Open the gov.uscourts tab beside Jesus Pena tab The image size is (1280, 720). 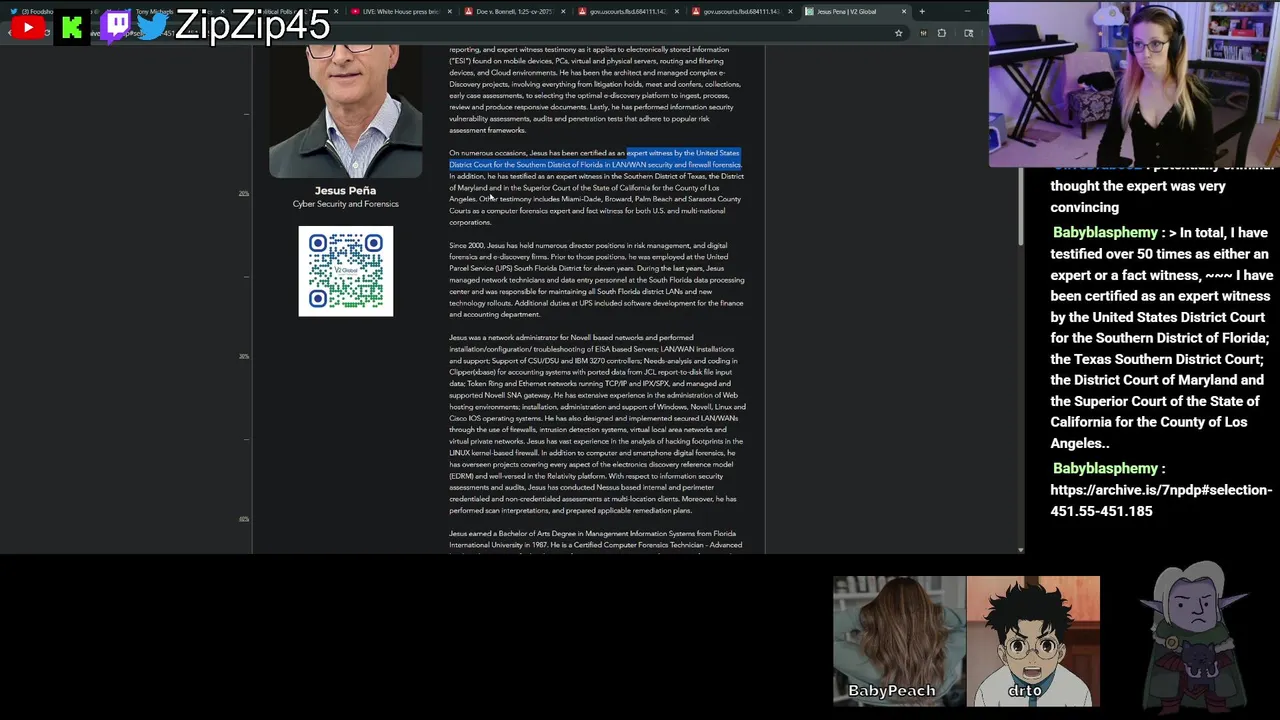click(x=740, y=12)
